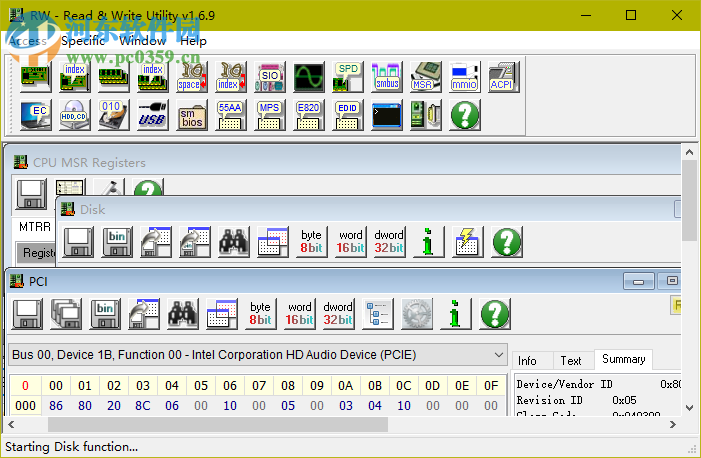Open the ACPI tables icon
Screen dimensions: 701x458
coord(502,76)
